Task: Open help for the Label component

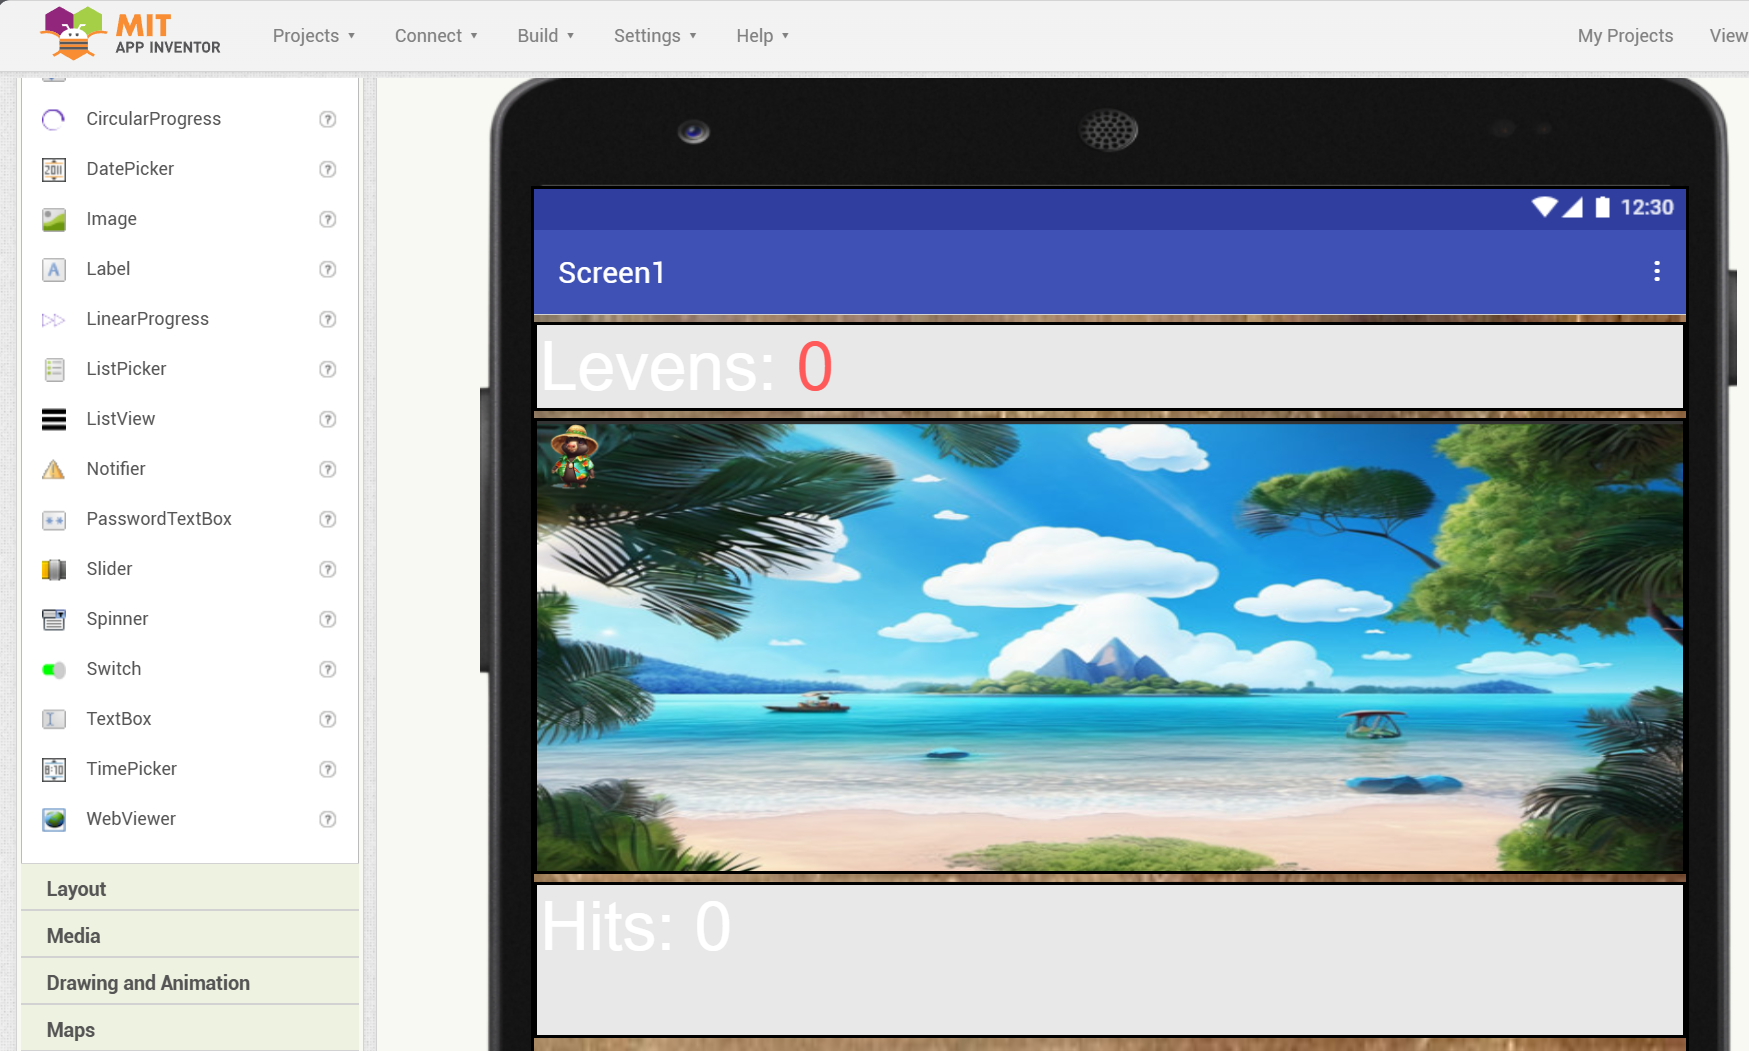Action: [x=327, y=269]
